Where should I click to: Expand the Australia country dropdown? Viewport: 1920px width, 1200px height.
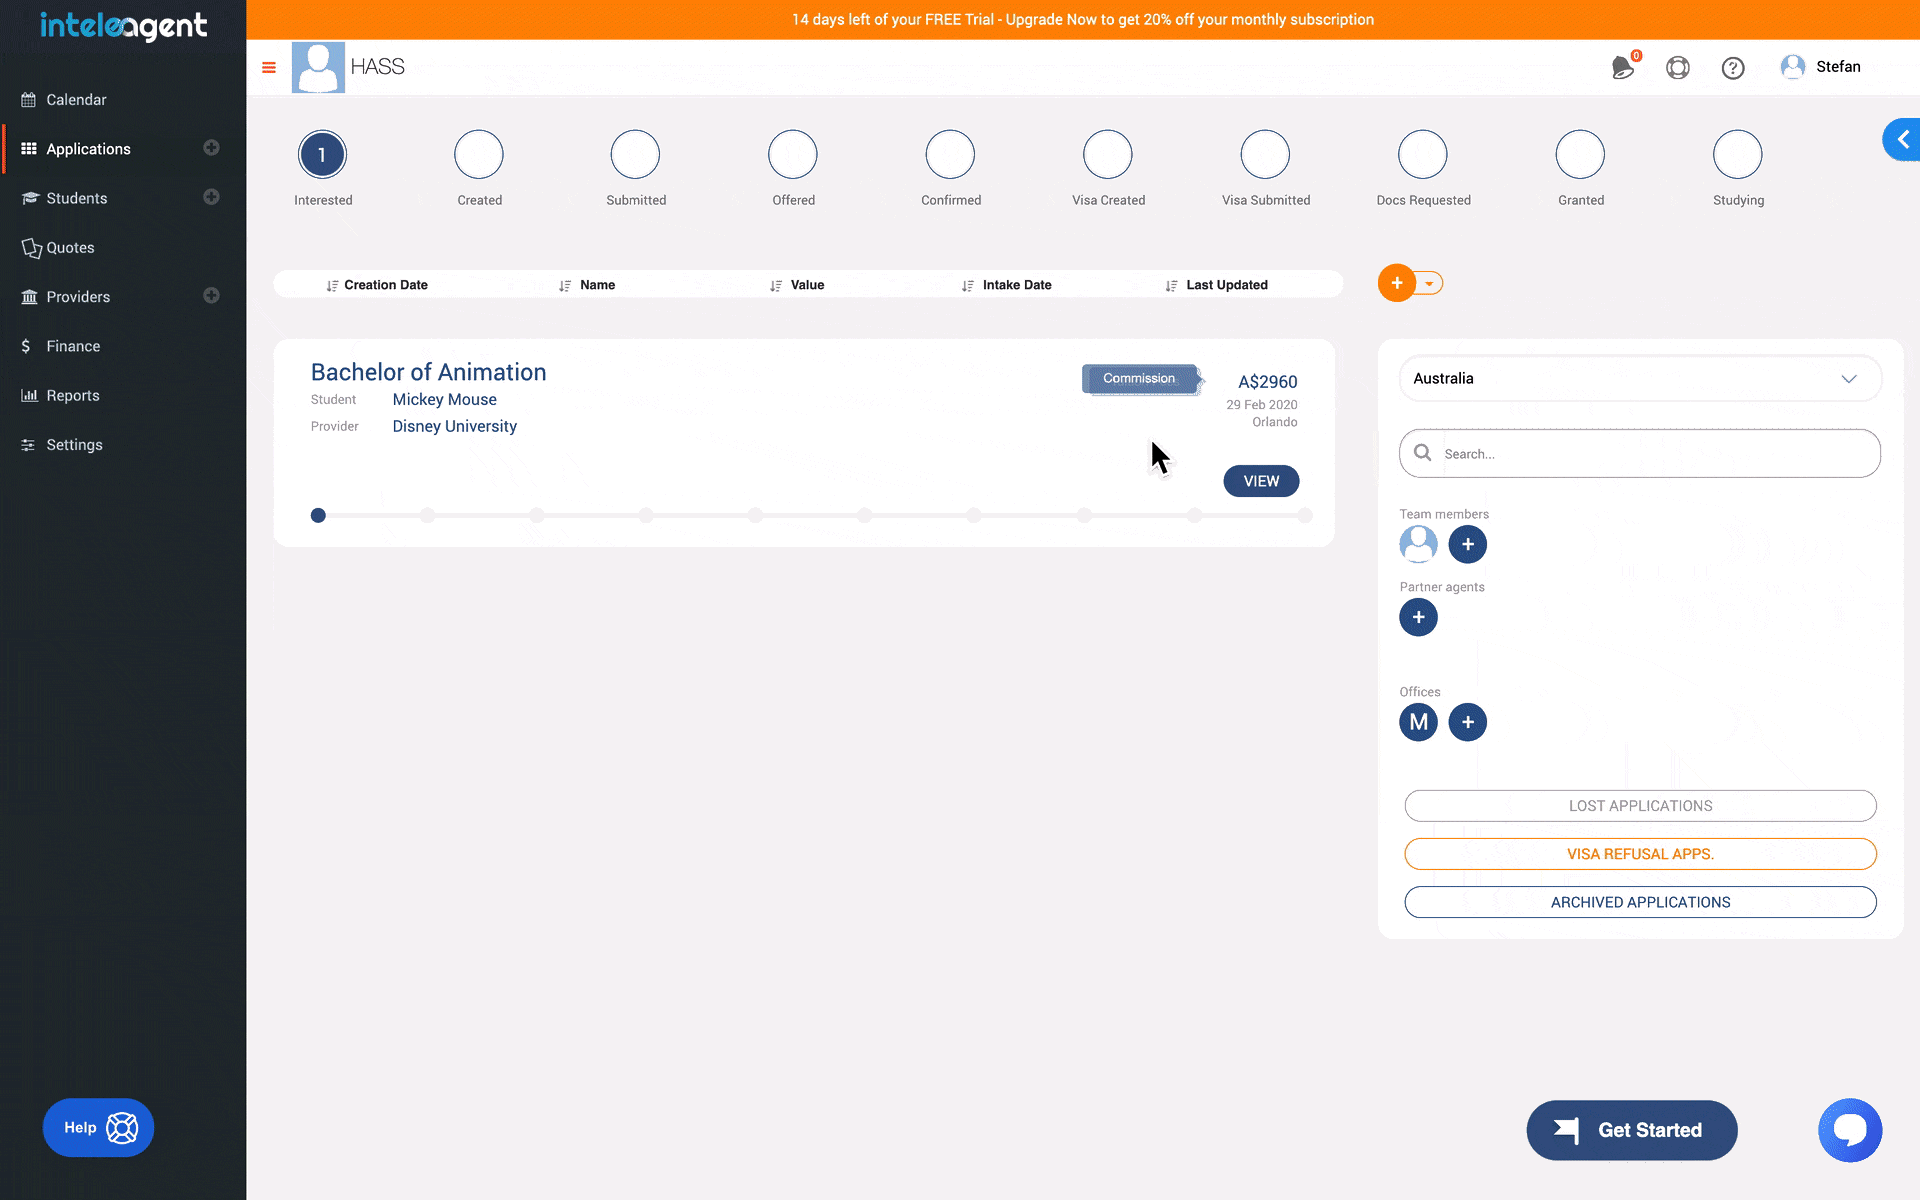click(x=1639, y=378)
